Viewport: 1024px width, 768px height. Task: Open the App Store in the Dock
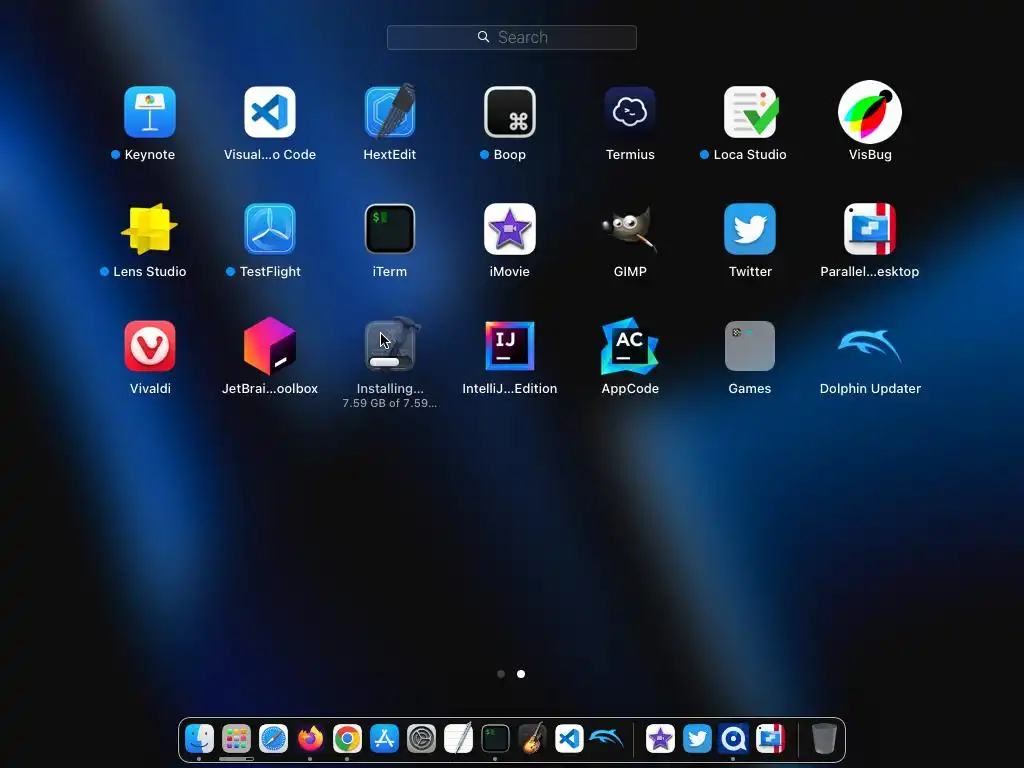(x=385, y=739)
